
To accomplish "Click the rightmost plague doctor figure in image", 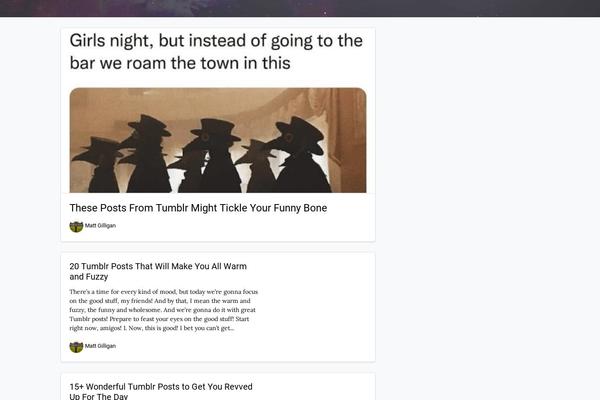I will pos(300,155).
